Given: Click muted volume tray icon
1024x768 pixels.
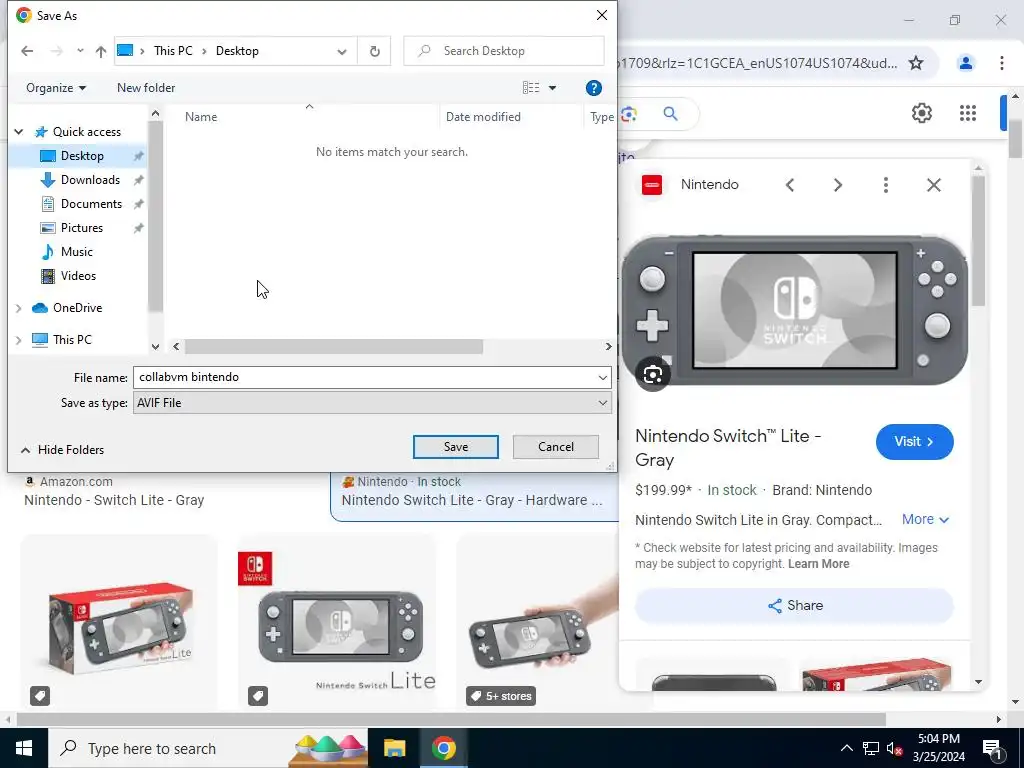Looking at the screenshot, I should click(894, 748).
